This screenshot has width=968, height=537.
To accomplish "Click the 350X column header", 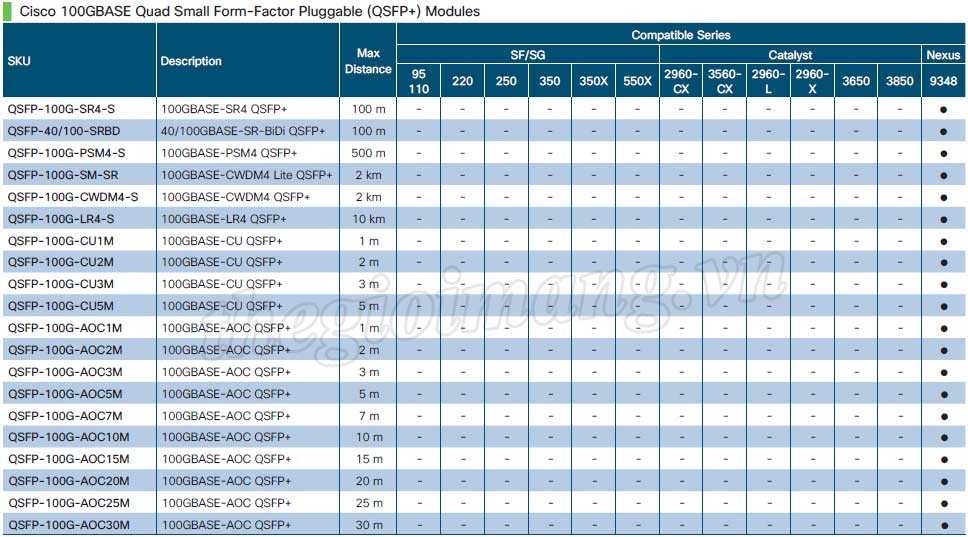I will (x=593, y=81).
